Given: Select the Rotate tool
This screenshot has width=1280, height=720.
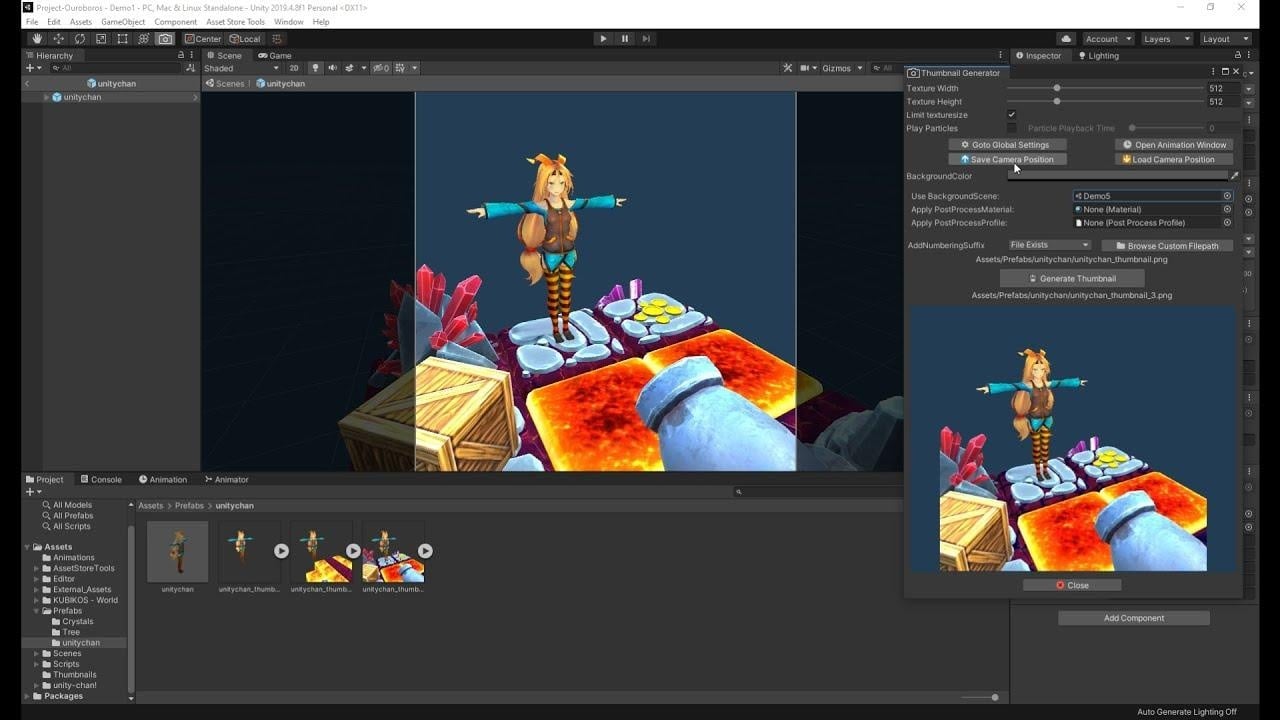Looking at the screenshot, I should point(80,39).
